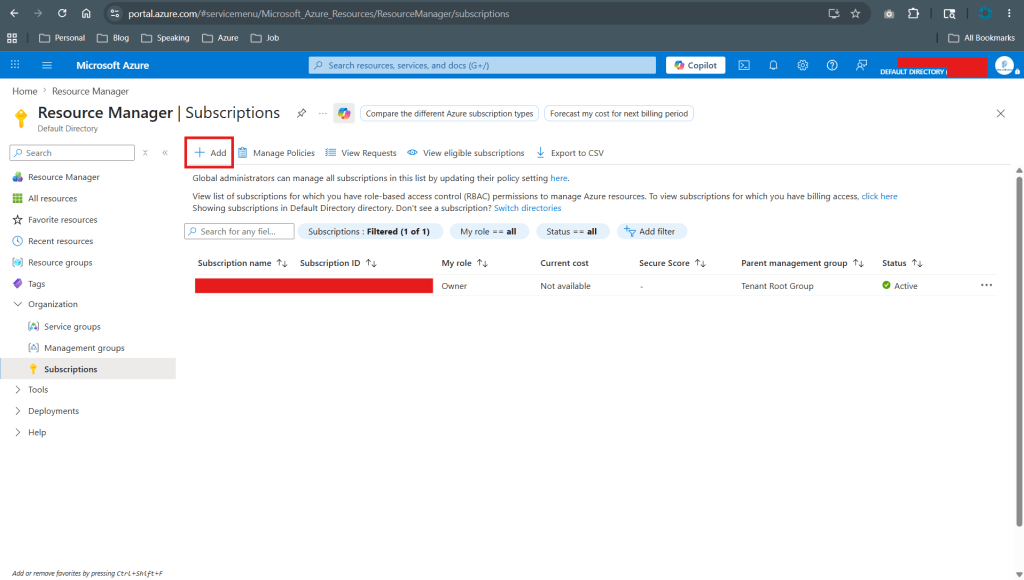
Task: Collapse the sidebar with the double chevron
Action: point(165,153)
